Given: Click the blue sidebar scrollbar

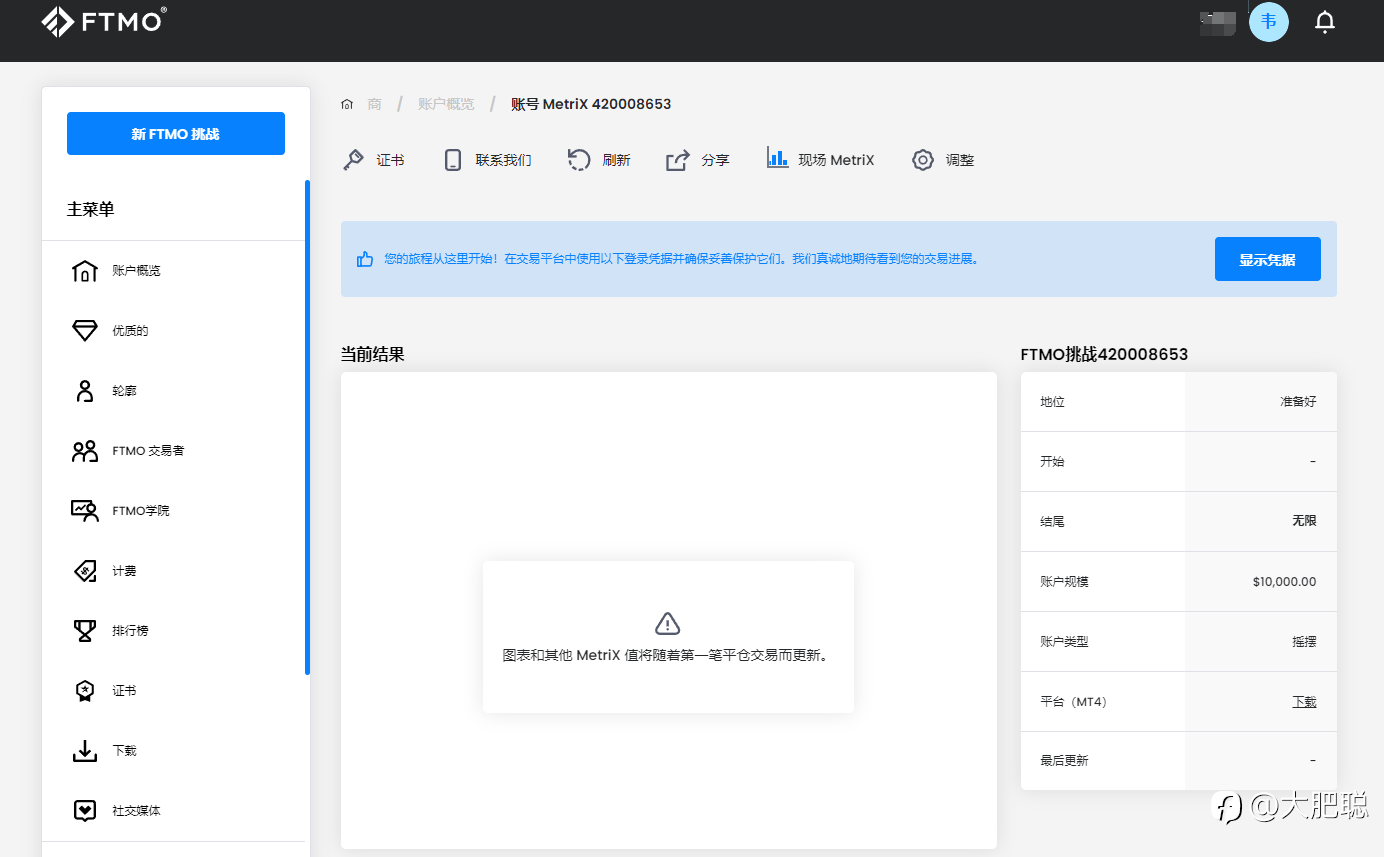Looking at the screenshot, I should click(307, 428).
